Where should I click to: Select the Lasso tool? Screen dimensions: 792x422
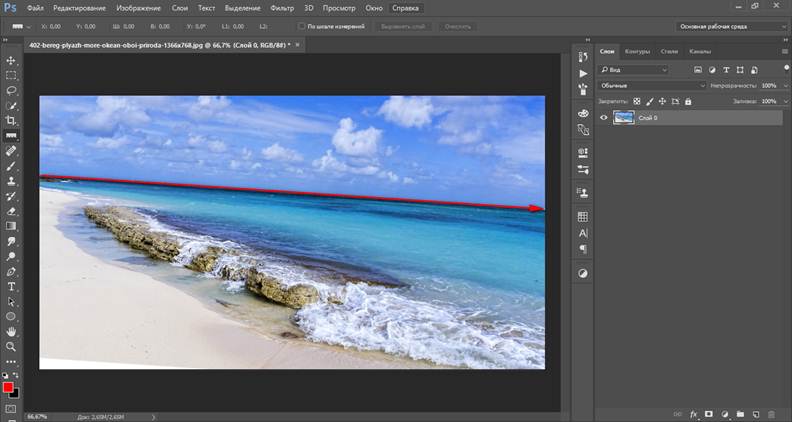pyautogui.click(x=11, y=90)
